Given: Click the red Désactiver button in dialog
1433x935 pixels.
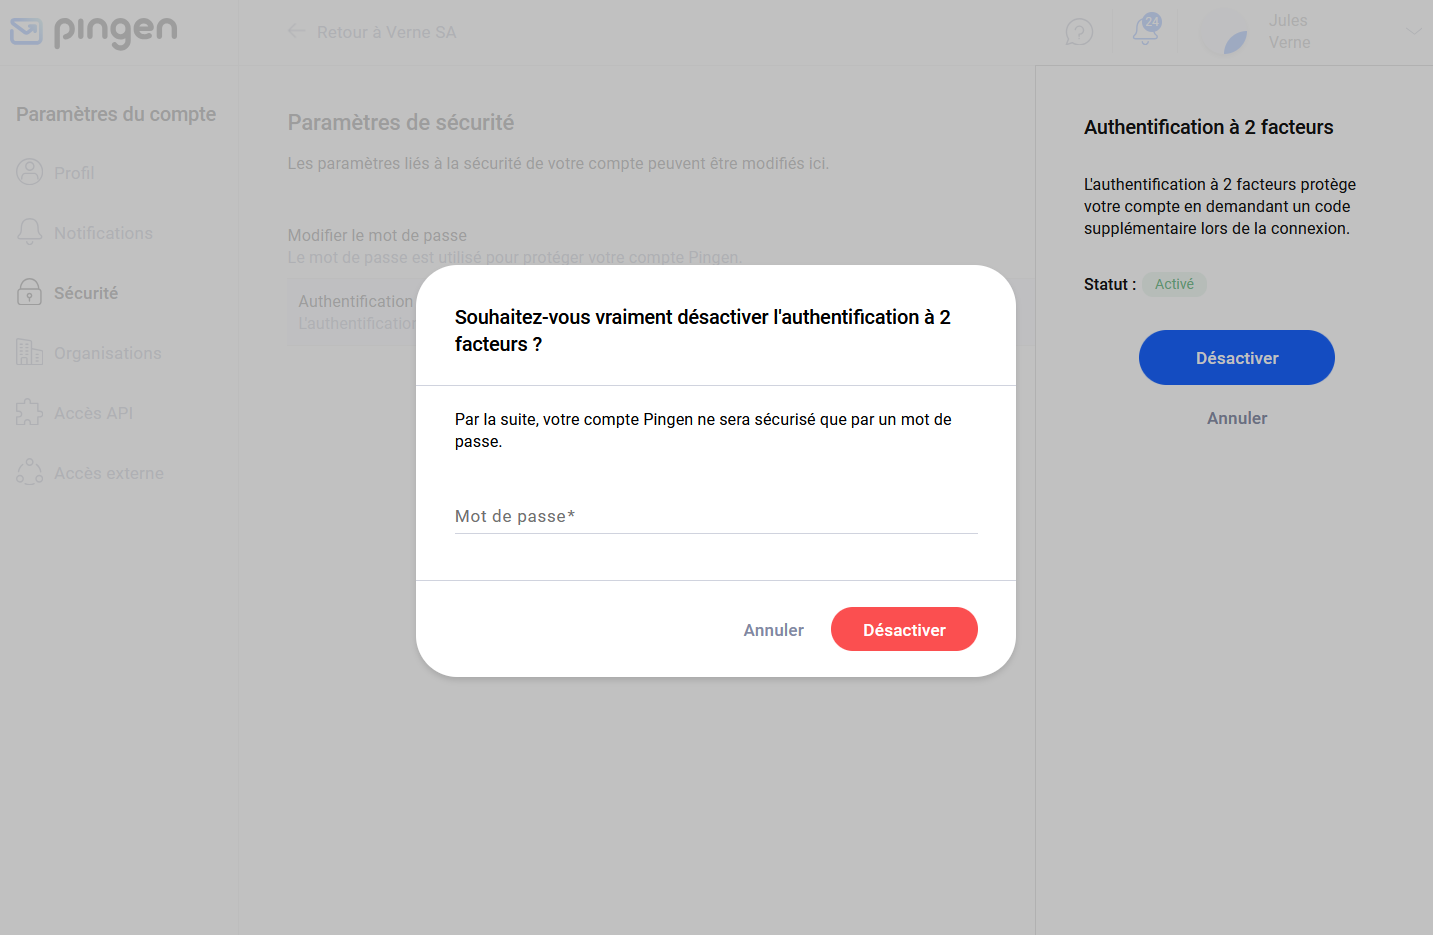Looking at the screenshot, I should [904, 629].
